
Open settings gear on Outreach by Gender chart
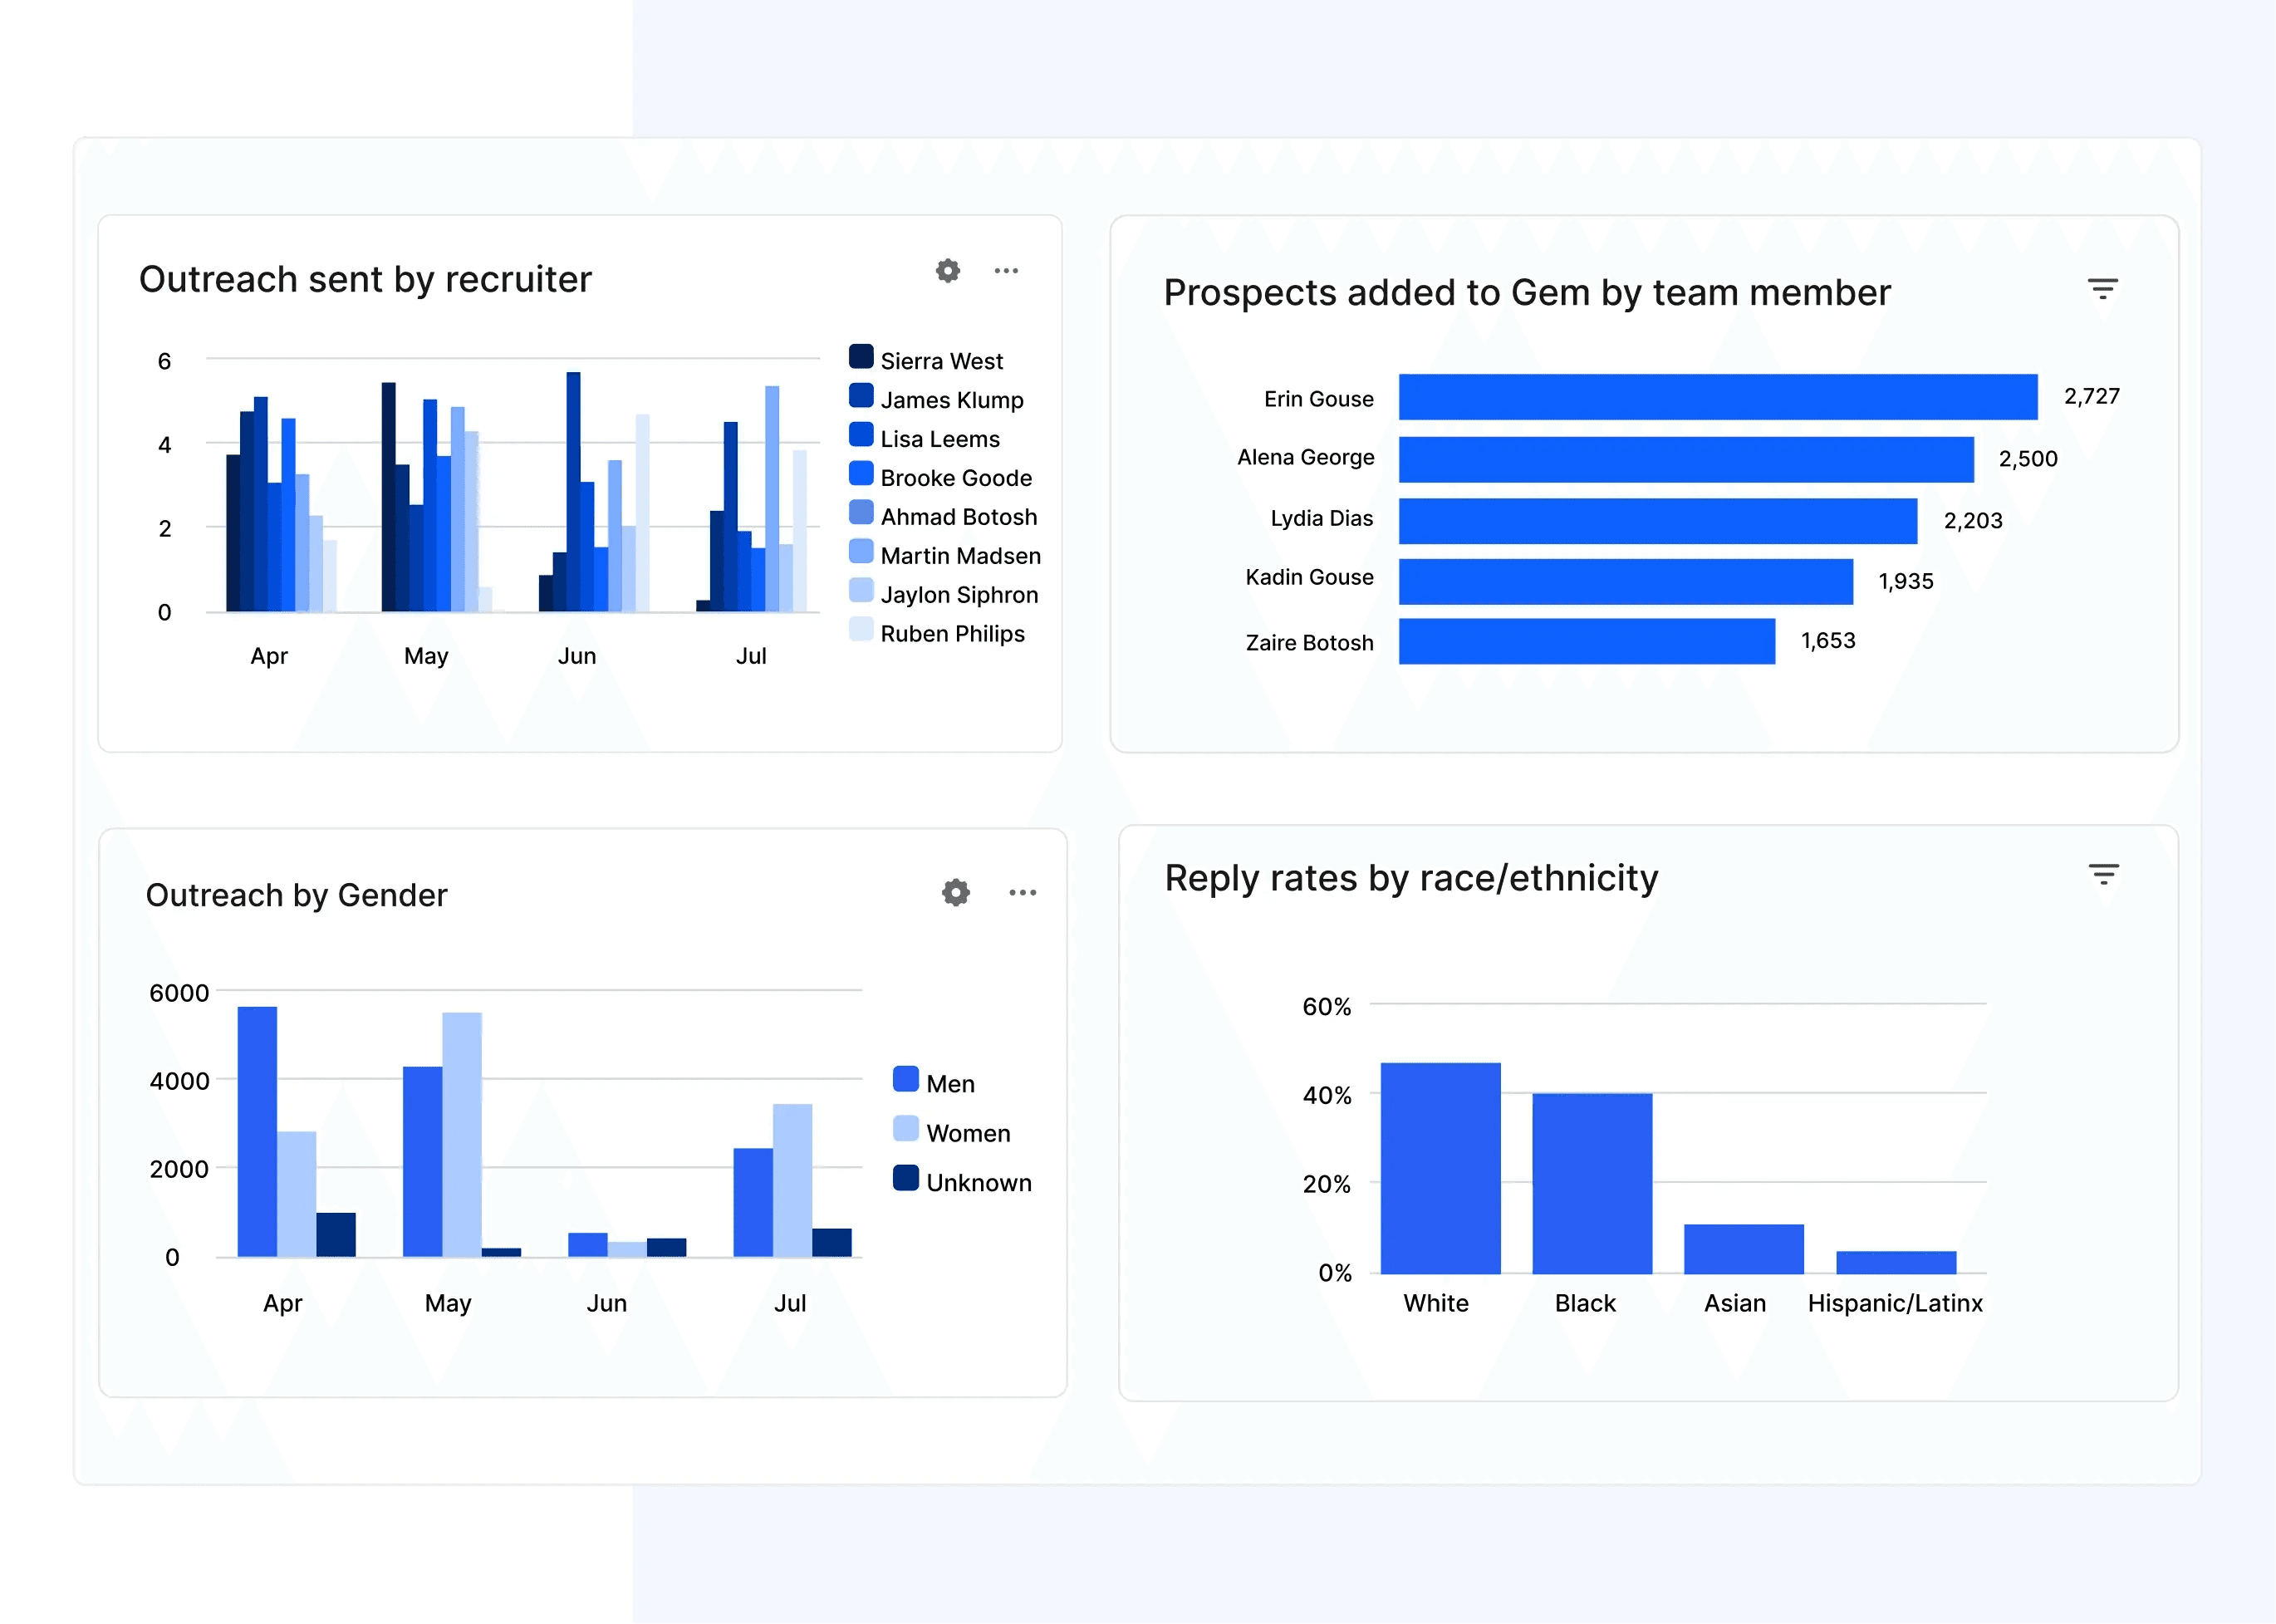(956, 892)
